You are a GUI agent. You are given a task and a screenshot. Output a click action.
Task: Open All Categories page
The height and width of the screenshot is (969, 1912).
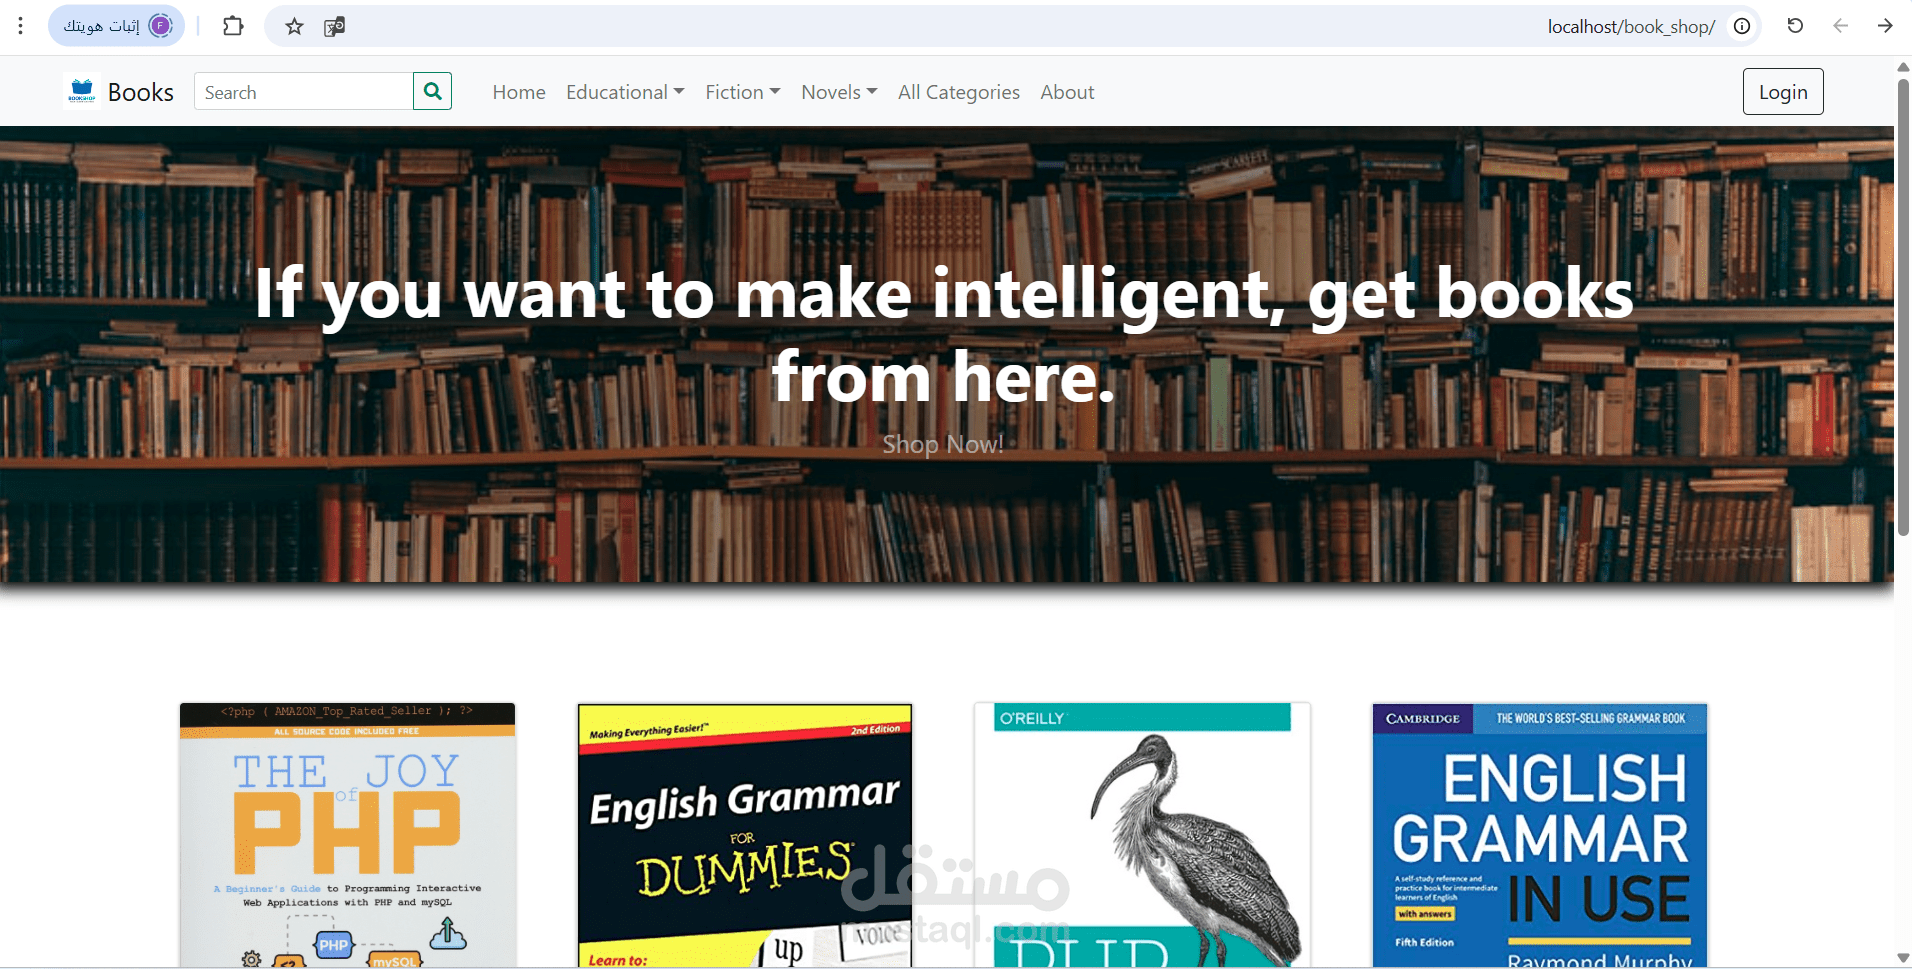tap(959, 92)
